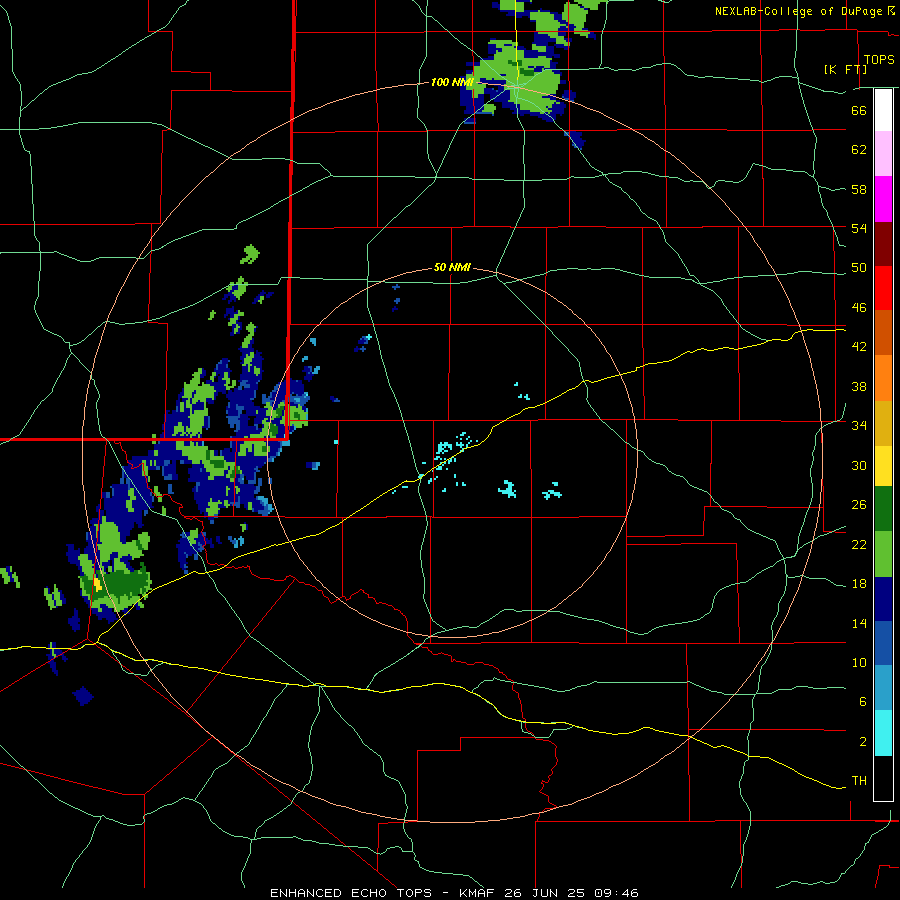Image resolution: width=900 pixels, height=900 pixels.
Task: Click the yellow segment of the legend bar
Action: (883, 466)
